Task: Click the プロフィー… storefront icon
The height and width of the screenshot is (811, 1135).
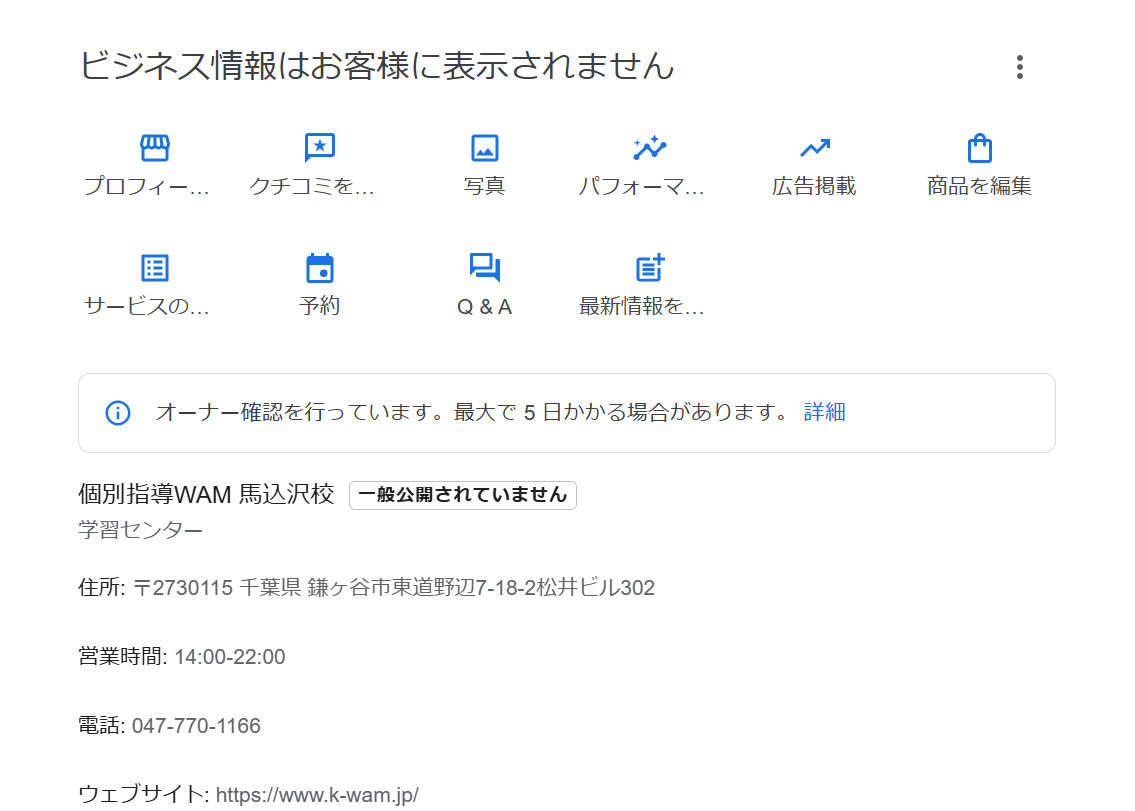Action: pyautogui.click(x=155, y=148)
